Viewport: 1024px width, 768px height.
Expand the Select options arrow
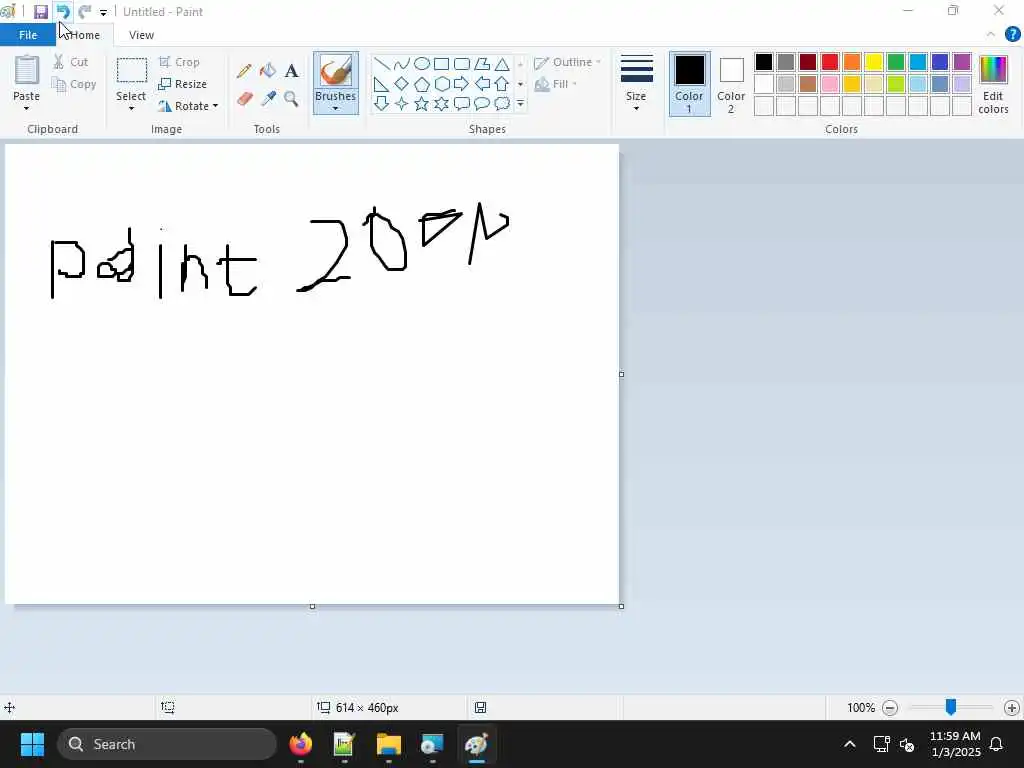click(x=131, y=108)
